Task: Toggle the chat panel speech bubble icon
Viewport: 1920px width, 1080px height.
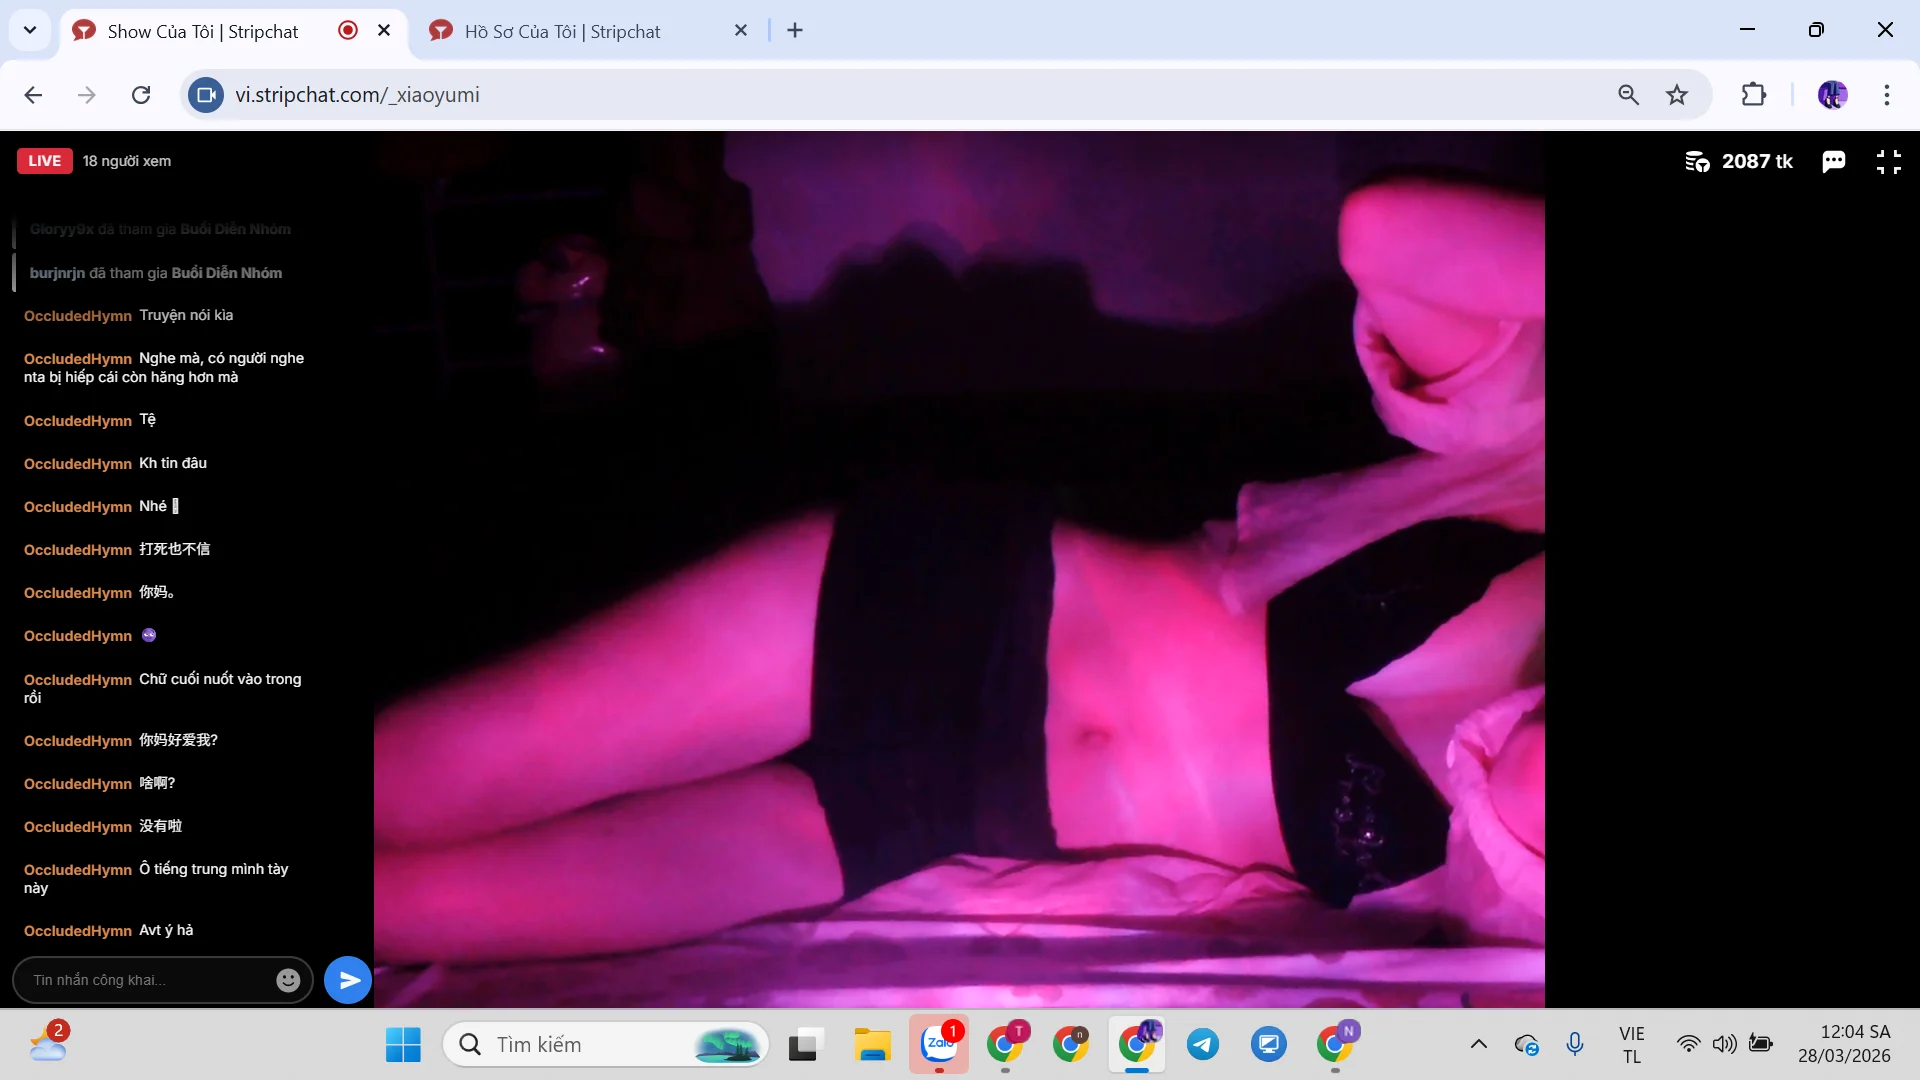Action: coord(1833,162)
